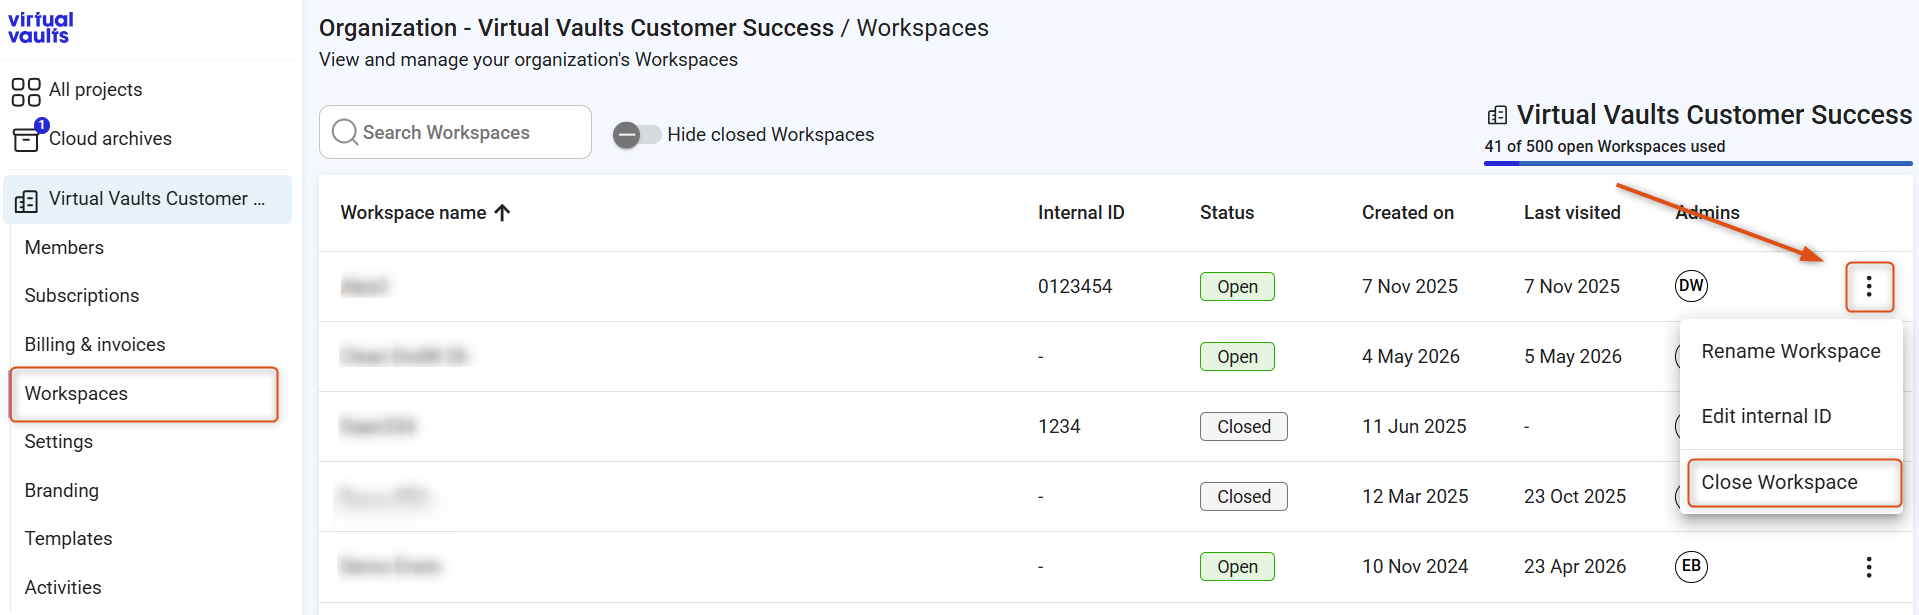Screen dimensions: 1919x615
Task: Click building icon beside Virtual Vaults Customer Success heading
Action: coord(1497,115)
